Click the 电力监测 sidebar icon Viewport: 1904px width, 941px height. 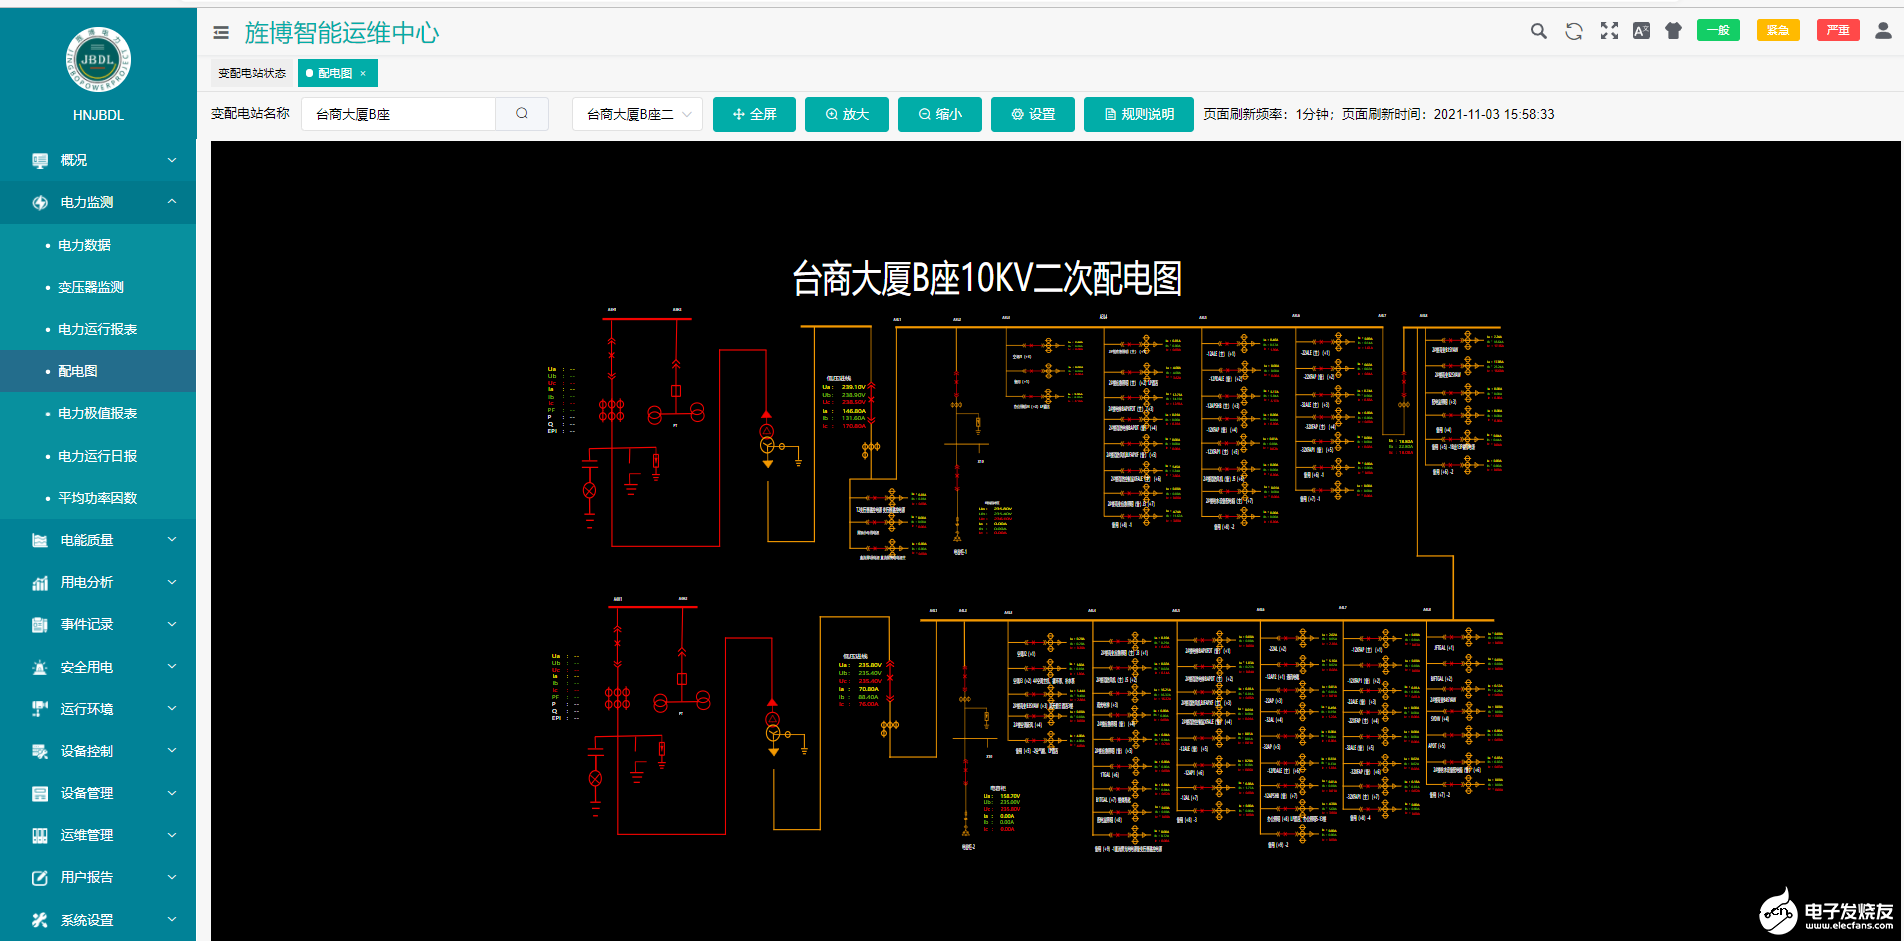pyautogui.click(x=40, y=202)
